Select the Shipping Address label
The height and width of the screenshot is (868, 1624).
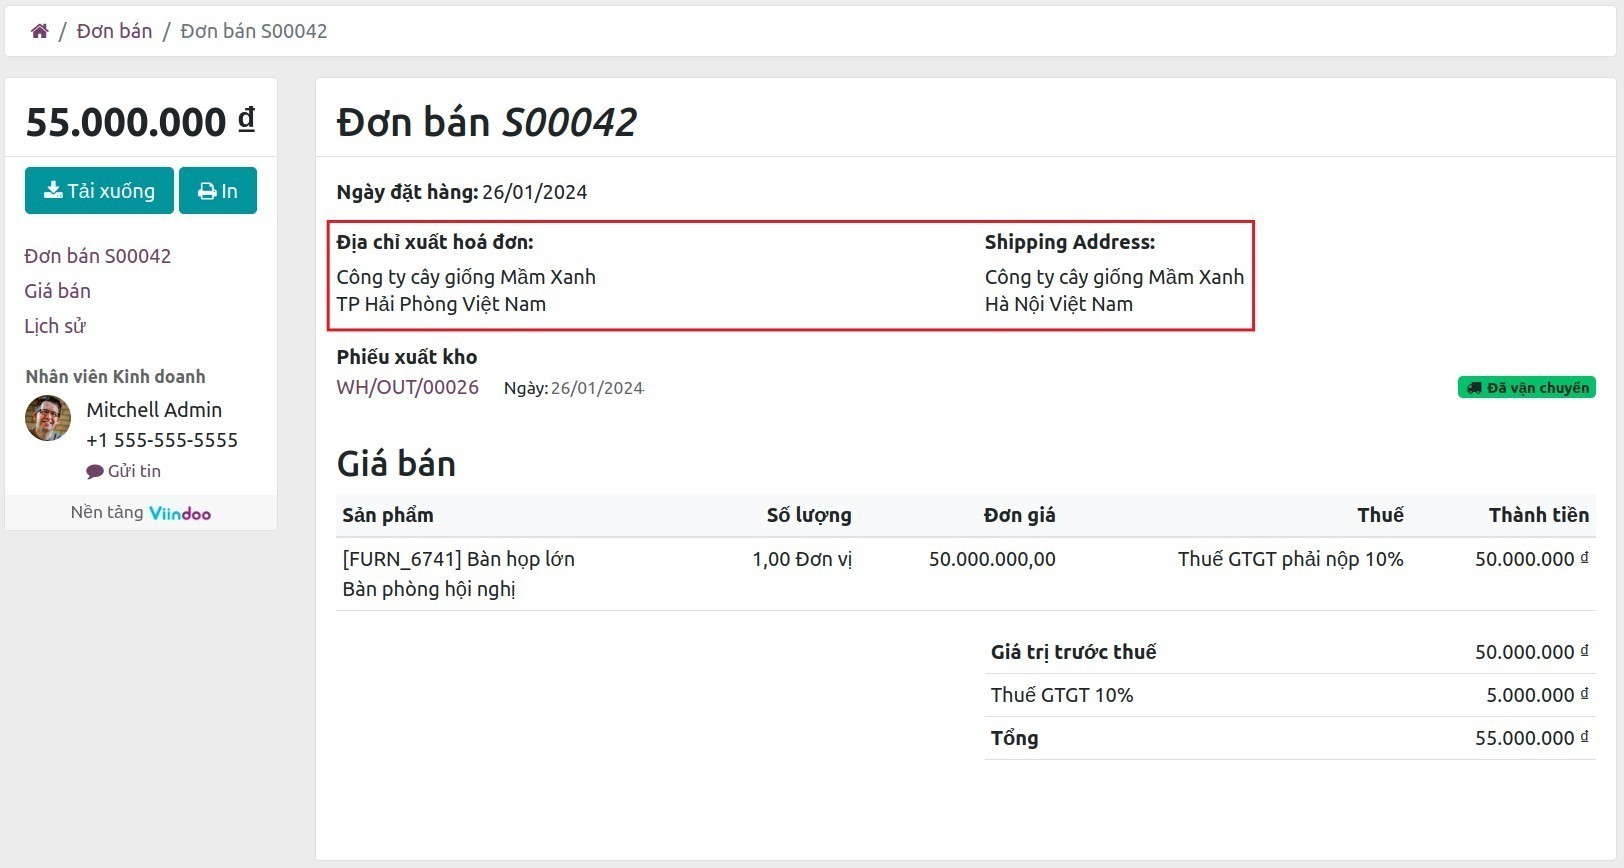click(x=1070, y=242)
